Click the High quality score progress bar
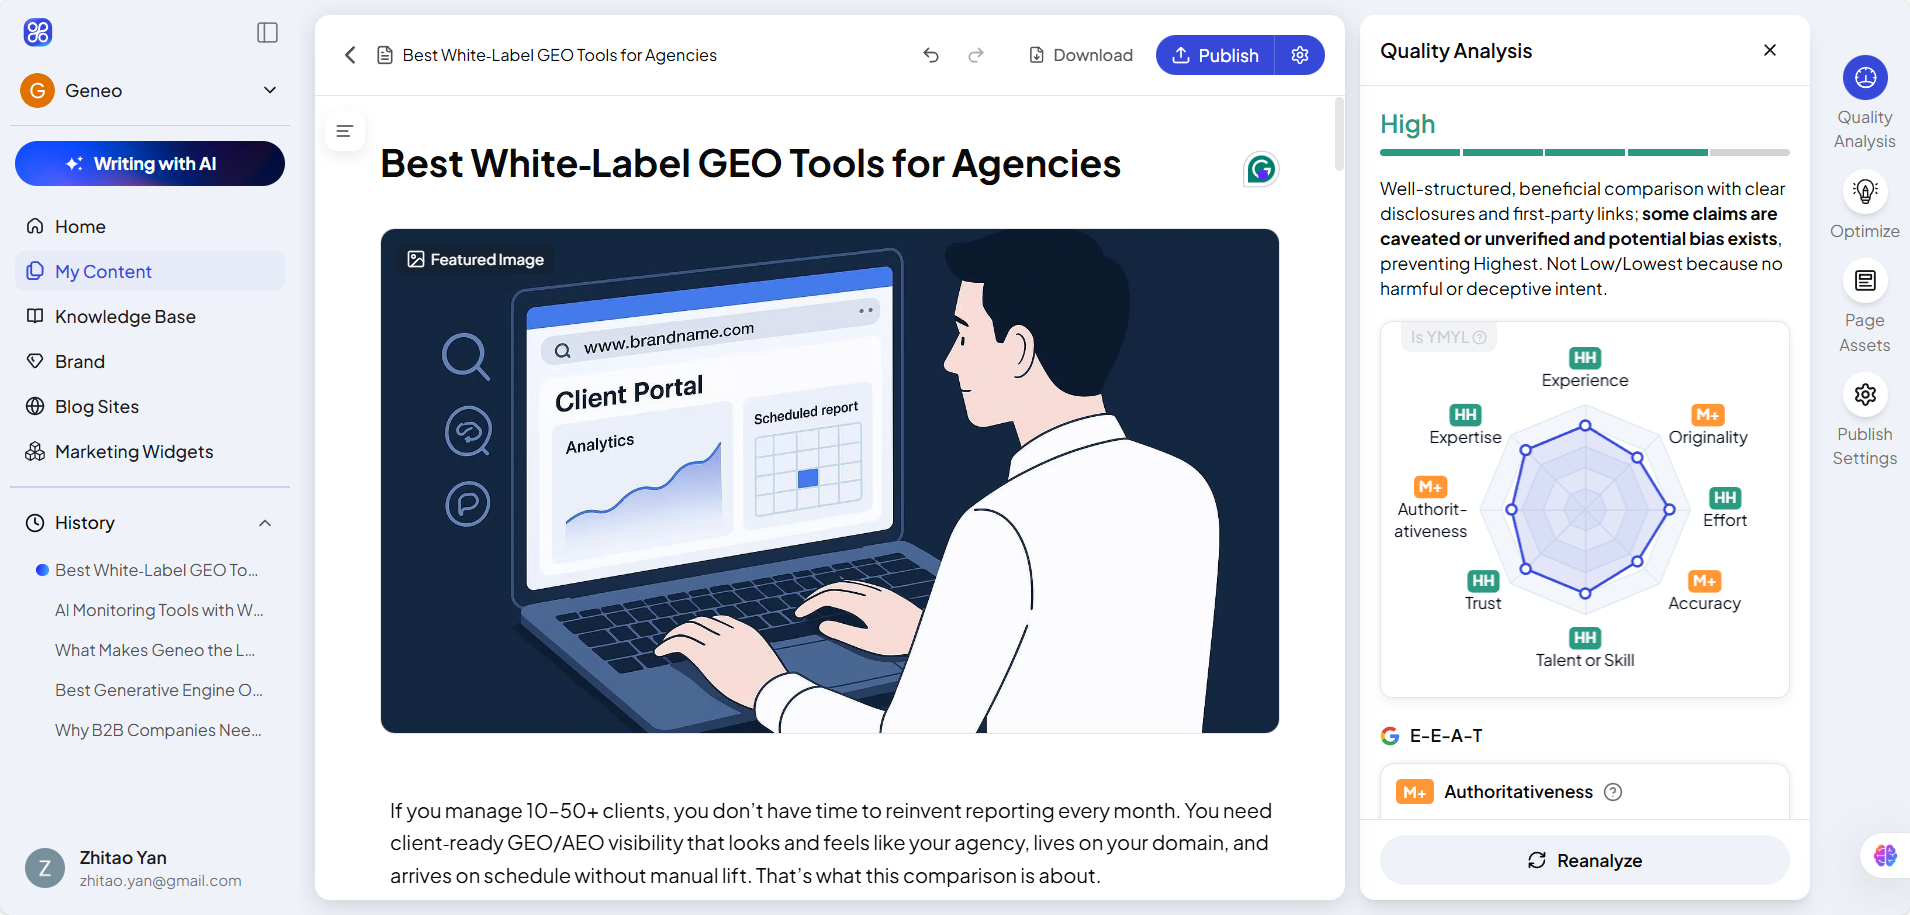Viewport: 1910px width, 915px height. point(1585,153)
